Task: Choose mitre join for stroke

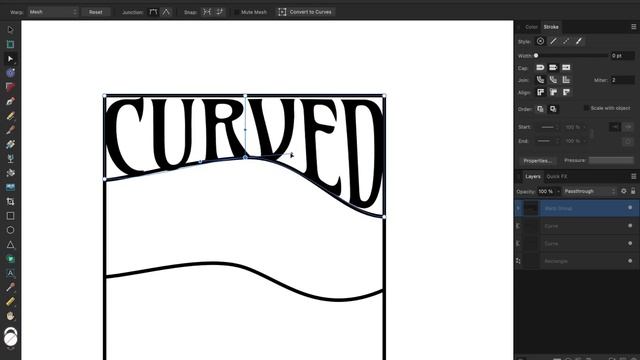Action: coord(566,80)
